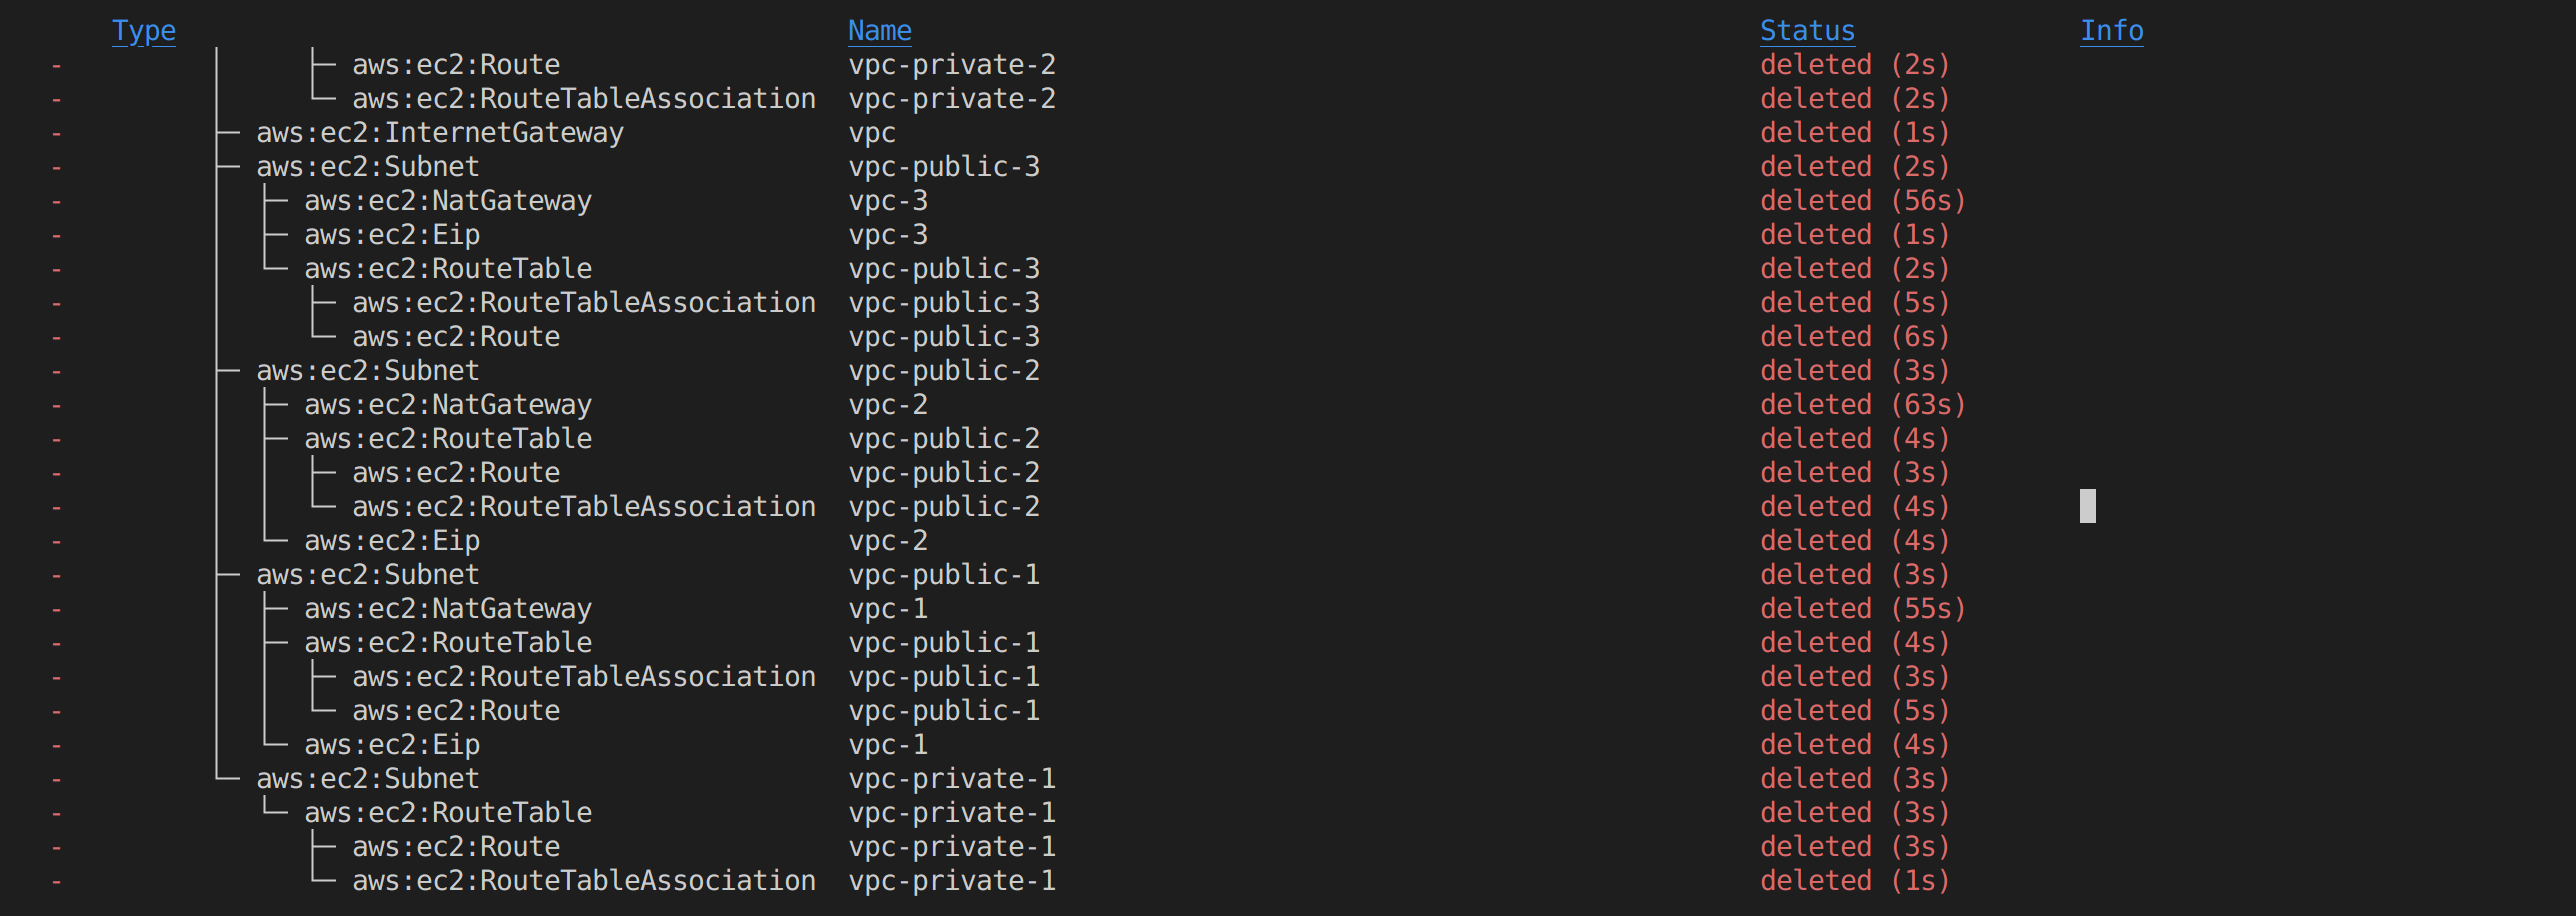Click the aws:ec2:NatGateway type for vpc-1
2576x916 pixels.
(x=447, y=609)
